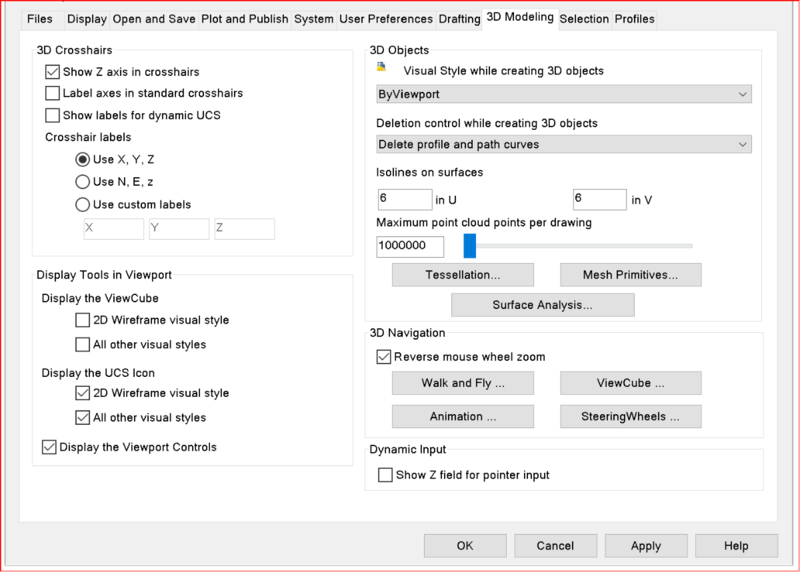Open the ByViewport visual style dropdown
800x572 pixels.
[x=564, y=94]
